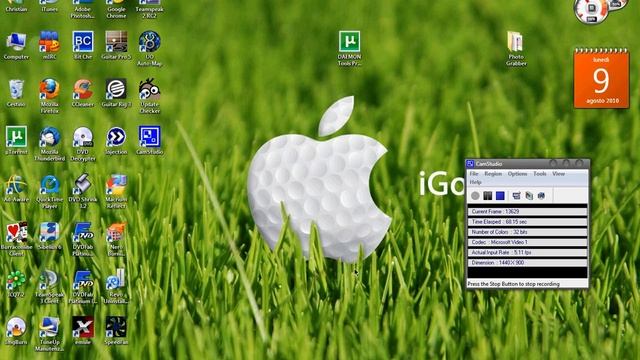Open the File menu in CamStudio
The width and height of the screenshot is (640, 360).
[x=474, y=174]
